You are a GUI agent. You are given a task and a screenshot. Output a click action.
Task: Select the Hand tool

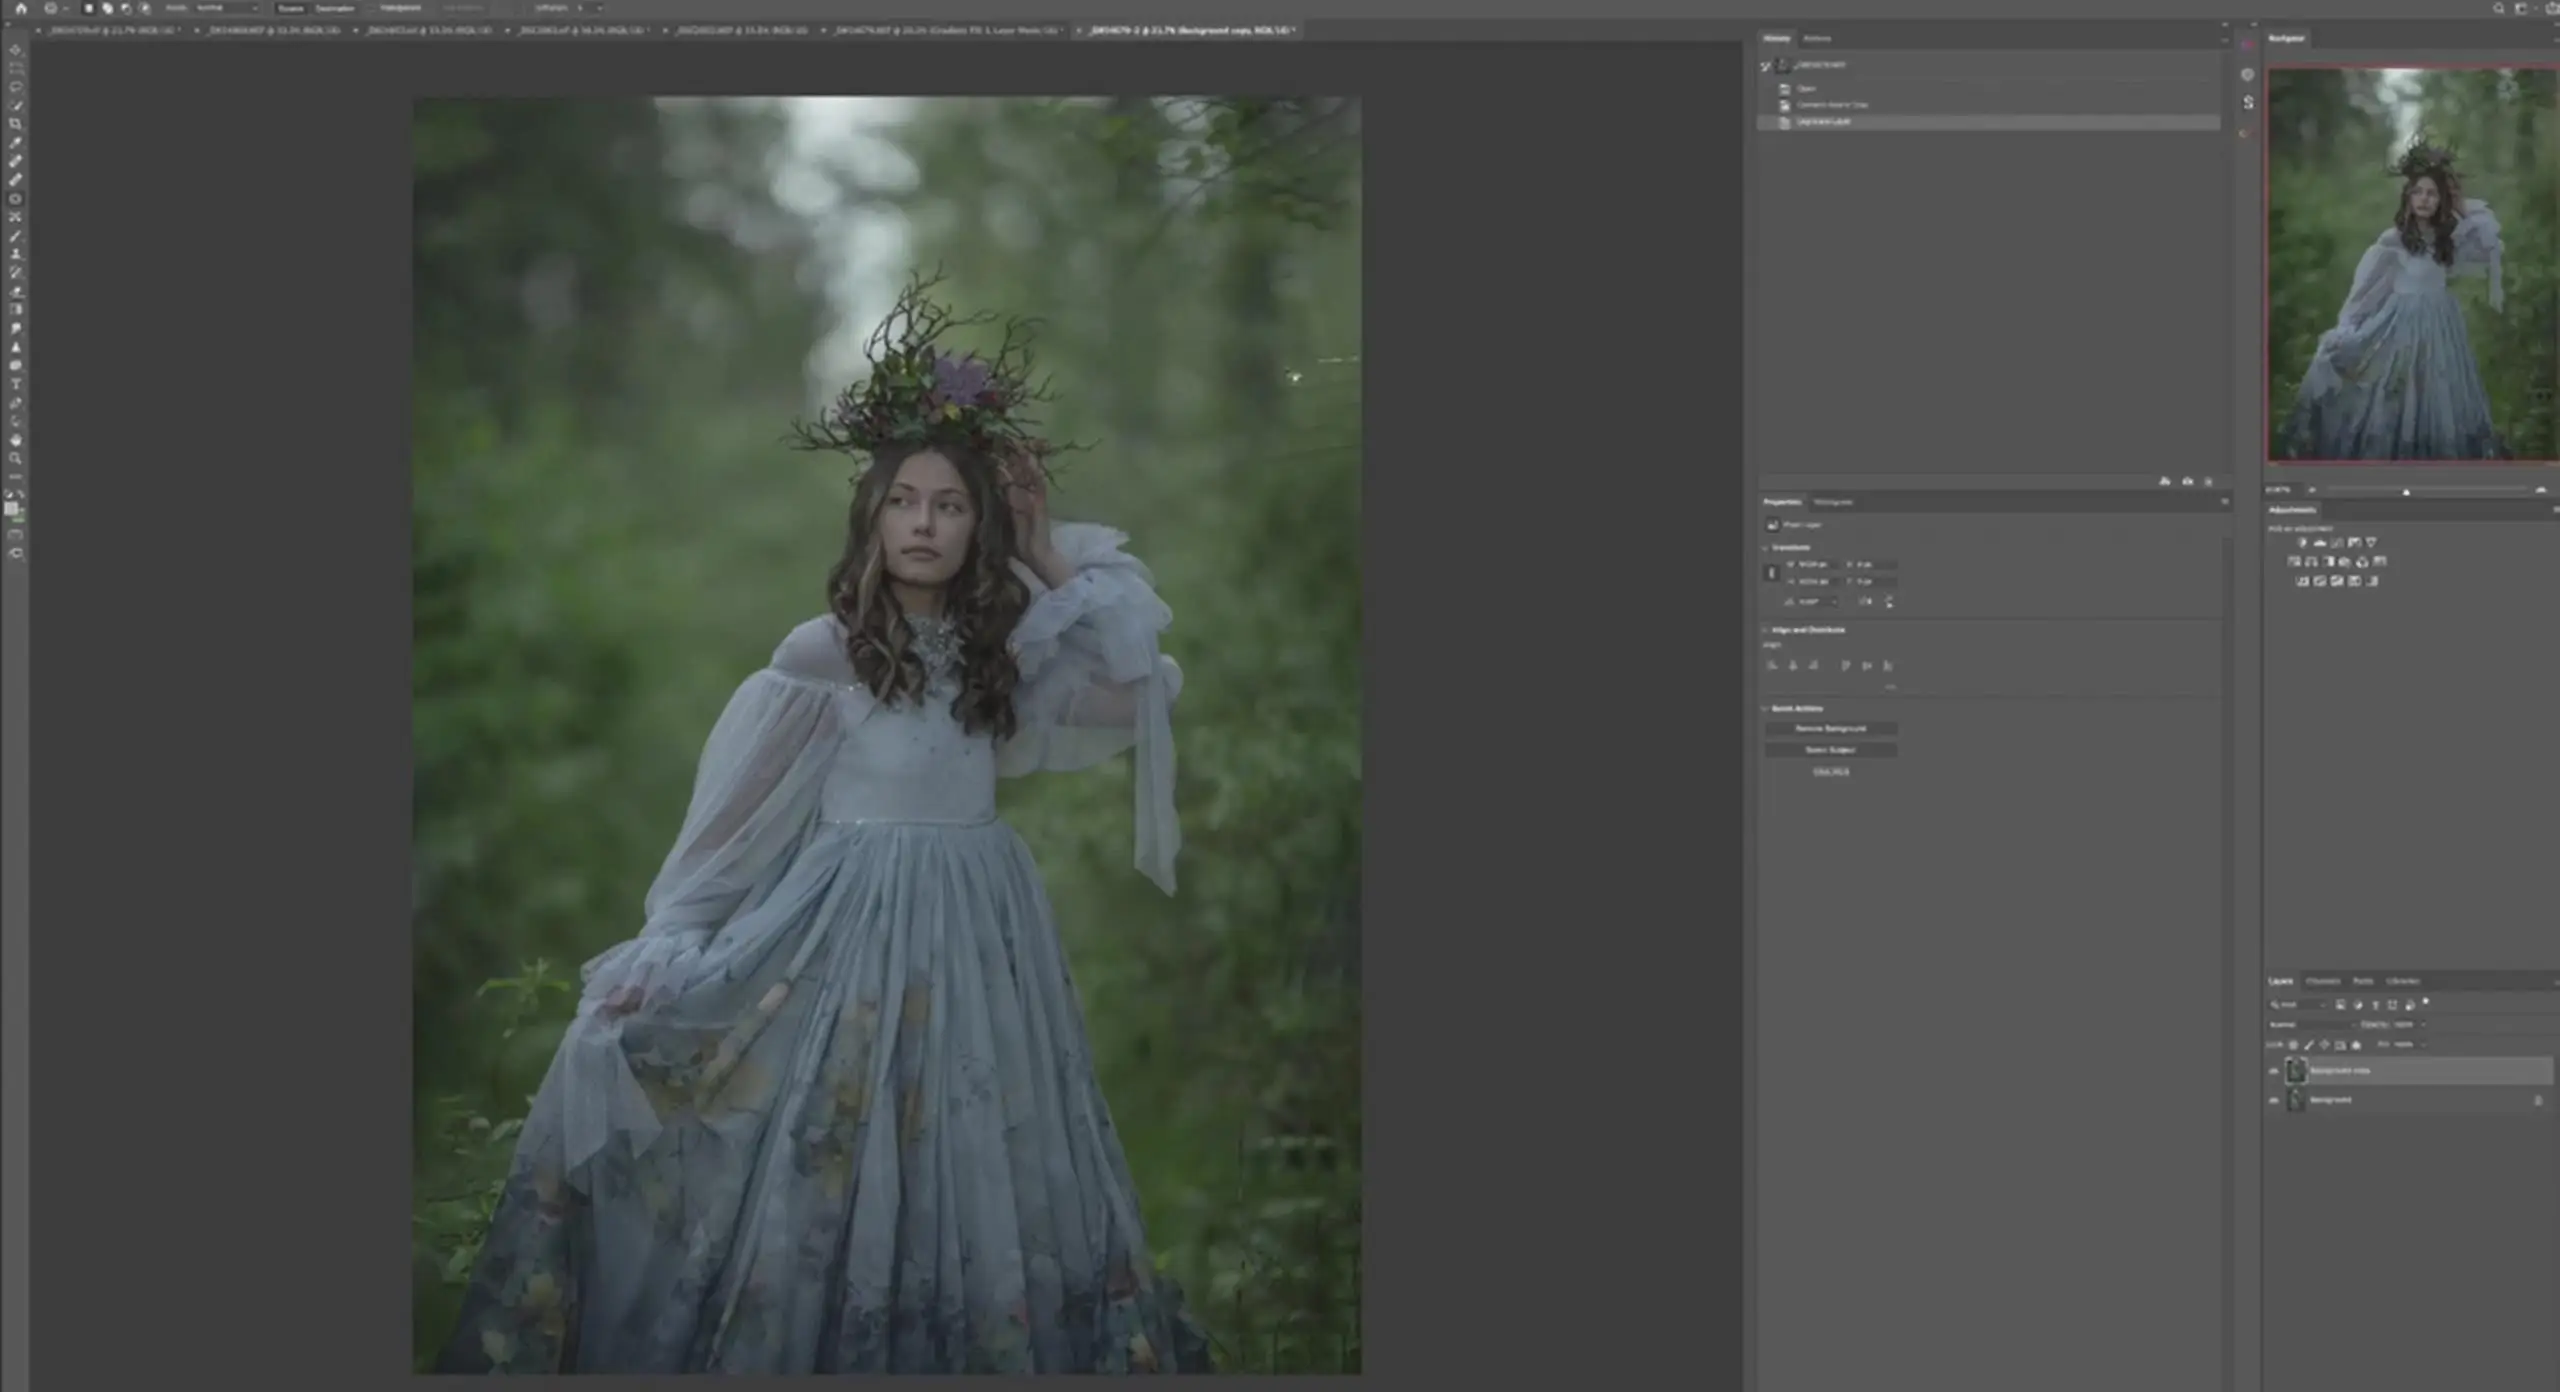(x=15, y=439)
